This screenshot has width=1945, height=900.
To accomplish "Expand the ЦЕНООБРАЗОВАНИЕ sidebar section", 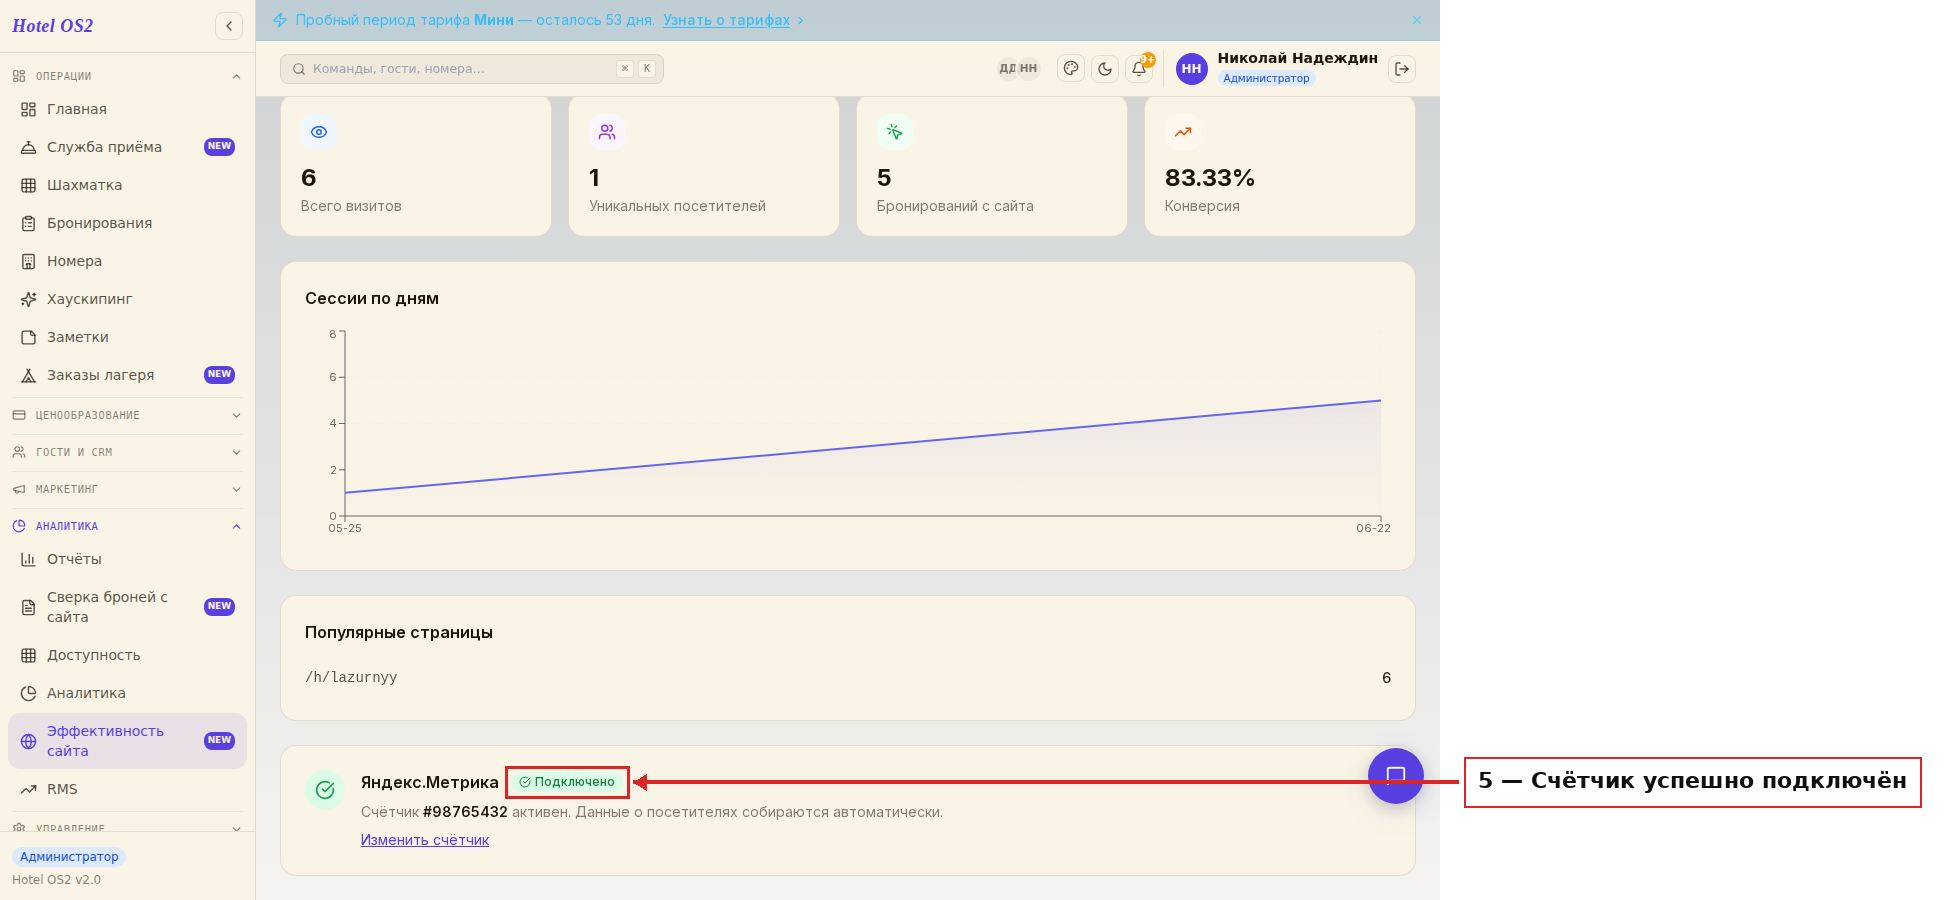I will pyautogui.click(x=126, y=415).
